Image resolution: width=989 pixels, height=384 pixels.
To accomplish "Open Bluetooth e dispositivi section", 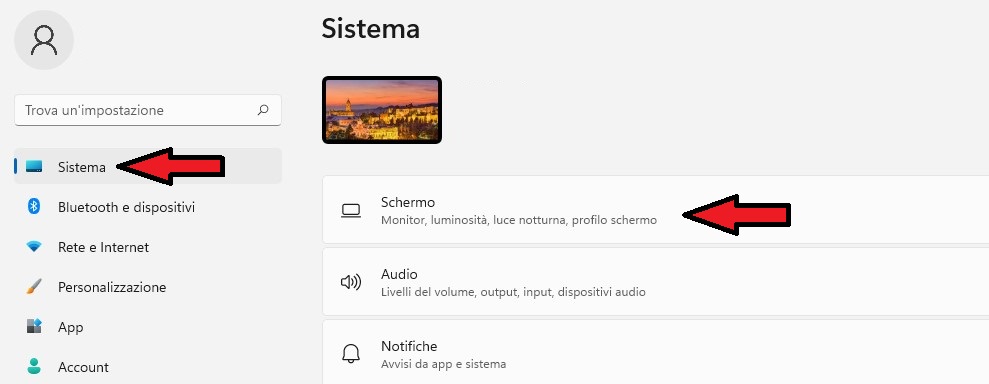I will (148, 207).
